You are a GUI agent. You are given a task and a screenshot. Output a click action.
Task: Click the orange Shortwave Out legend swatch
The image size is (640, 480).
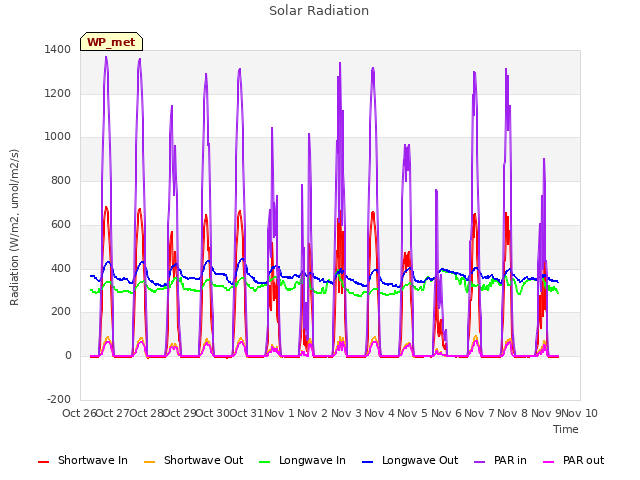pos(150,462)
